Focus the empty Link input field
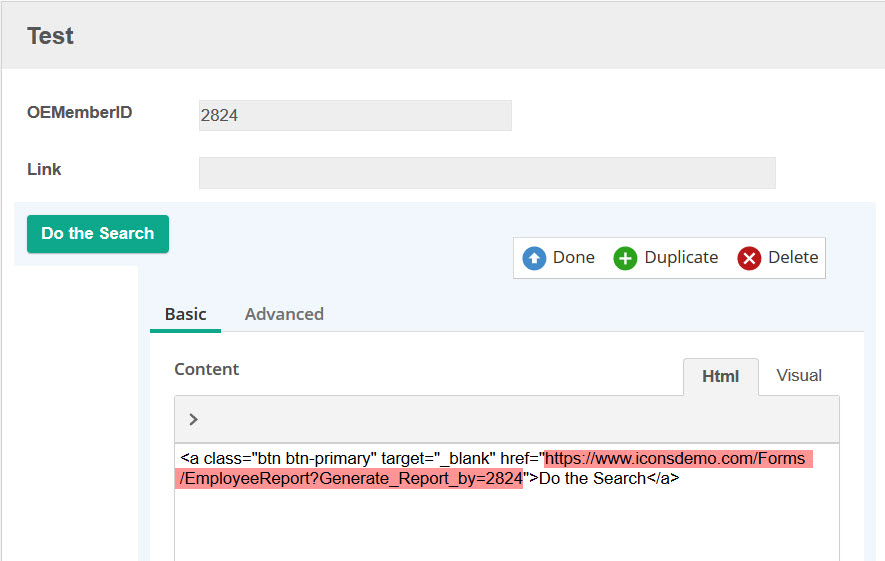 click(487, 172)
